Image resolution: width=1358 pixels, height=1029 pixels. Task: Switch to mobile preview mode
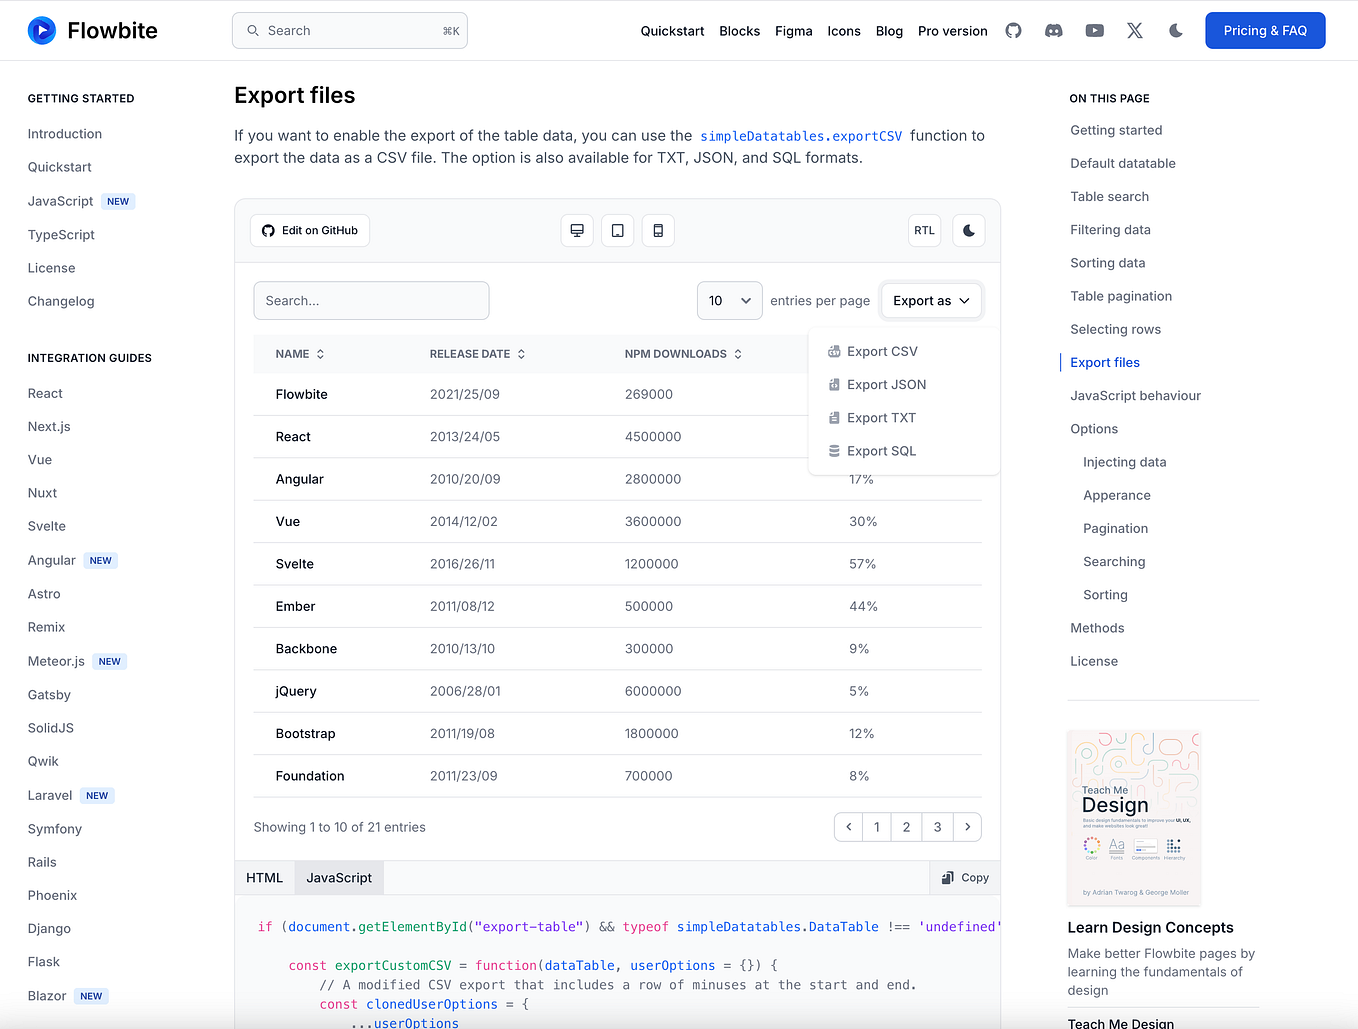coord(657,230)
